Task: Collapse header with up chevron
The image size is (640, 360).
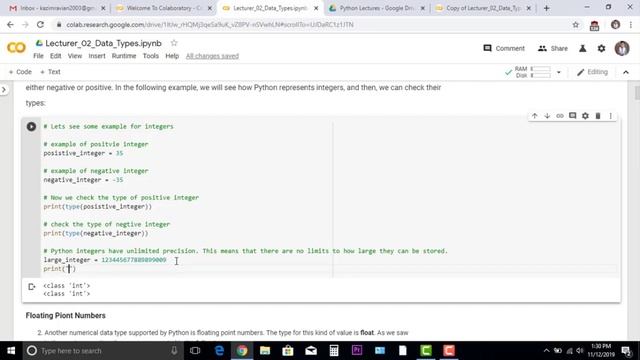Action: click(626, 72)
